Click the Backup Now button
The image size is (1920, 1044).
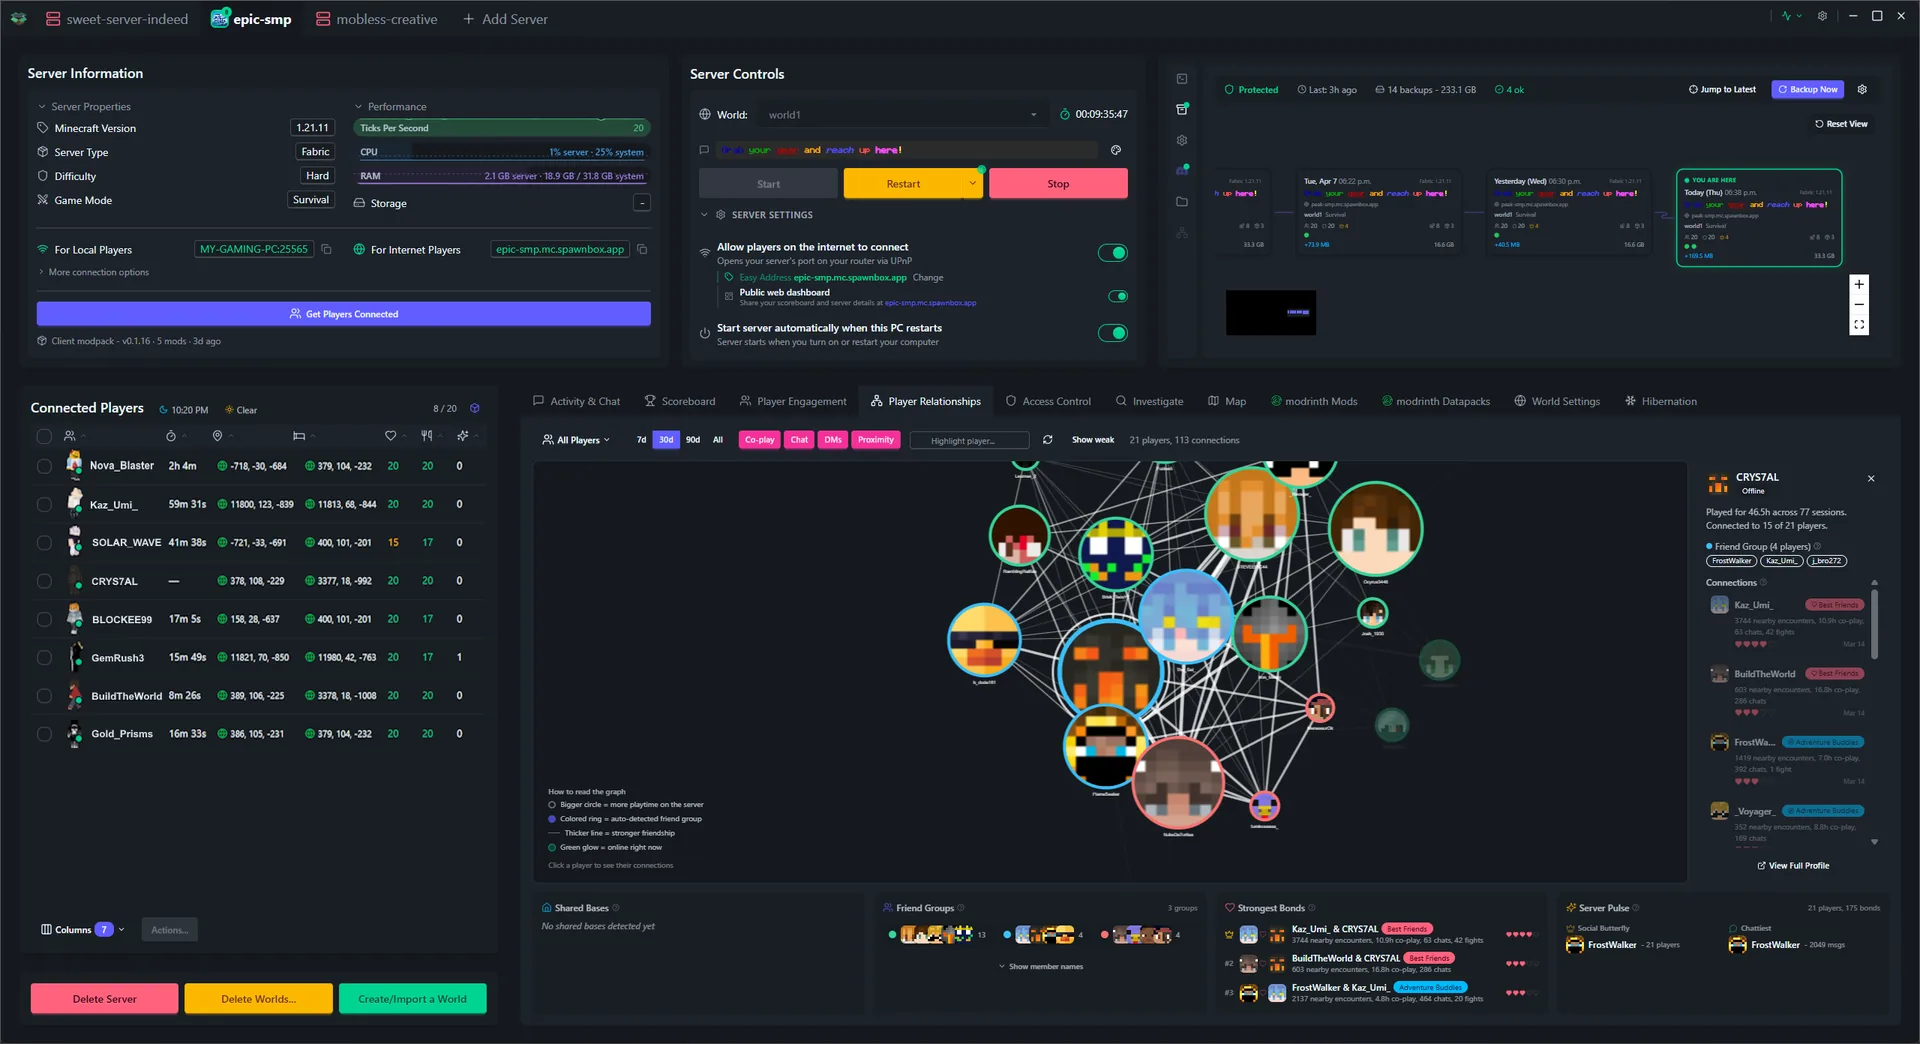pos(1807,89)
